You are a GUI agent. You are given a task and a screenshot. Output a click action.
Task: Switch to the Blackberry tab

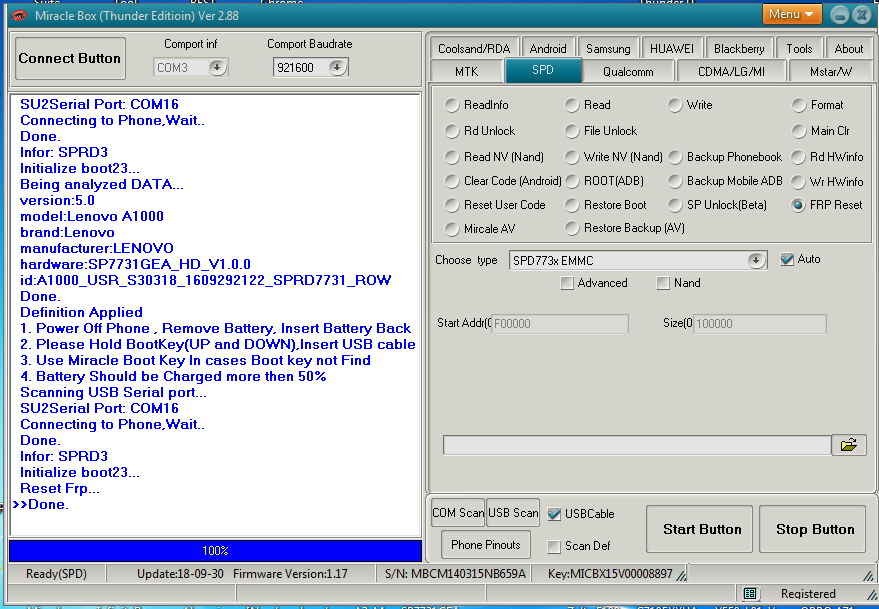tap(739, 48)
